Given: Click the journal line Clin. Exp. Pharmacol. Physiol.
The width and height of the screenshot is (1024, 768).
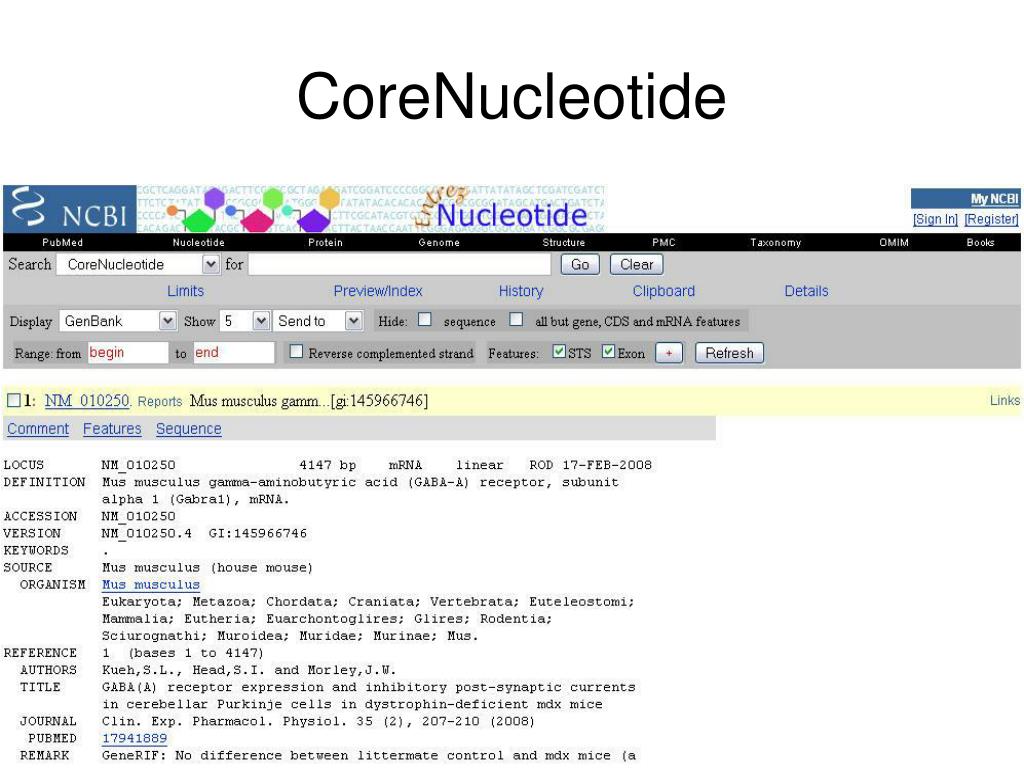Looking at the screenshot, I should 318,721.
